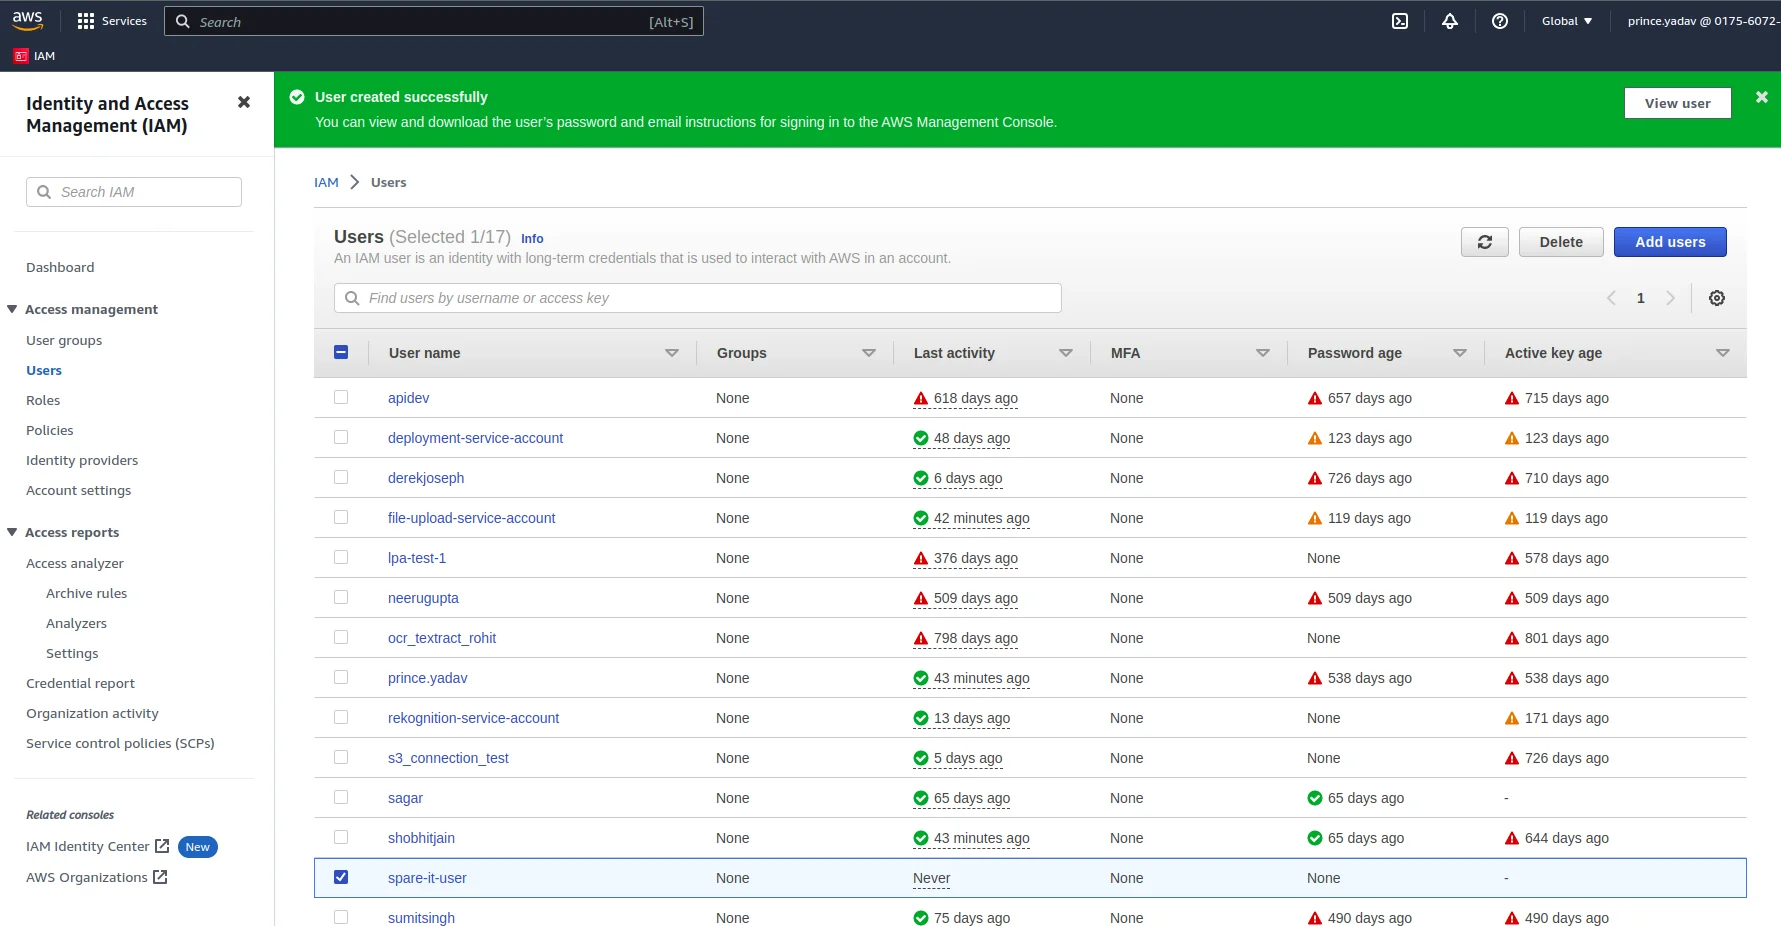Uncheck the spare-it-user checkbox

341,877
